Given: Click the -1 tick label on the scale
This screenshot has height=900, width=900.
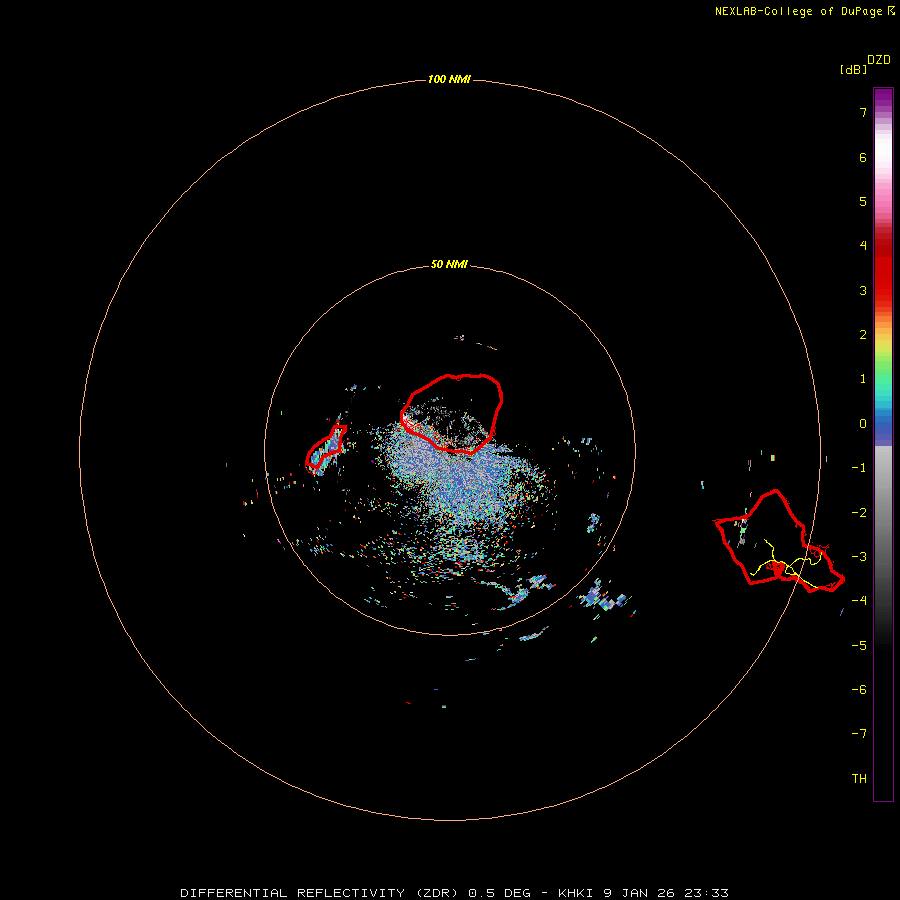Looking at the screenshot, I should click(x=859, y=468).
